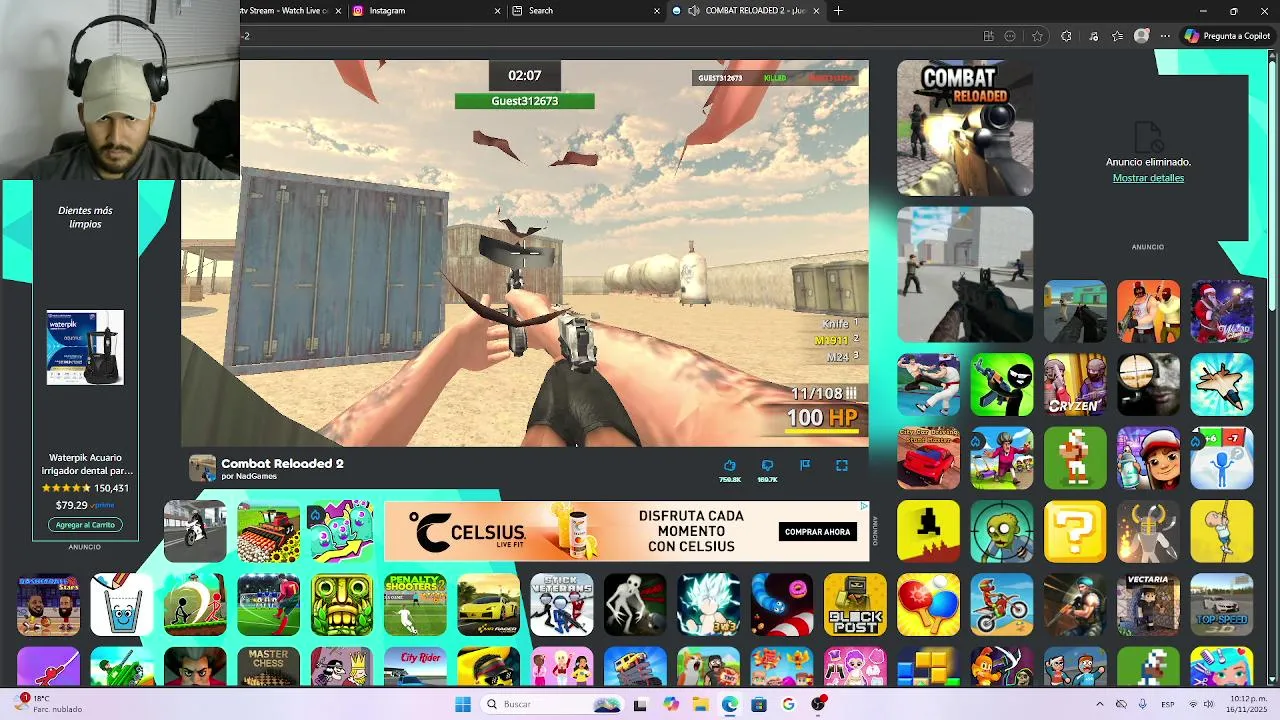The height and width of the screenshot is (720, 1280).
Task: Open the Waterpik product image ad
Action: [85, 347]
